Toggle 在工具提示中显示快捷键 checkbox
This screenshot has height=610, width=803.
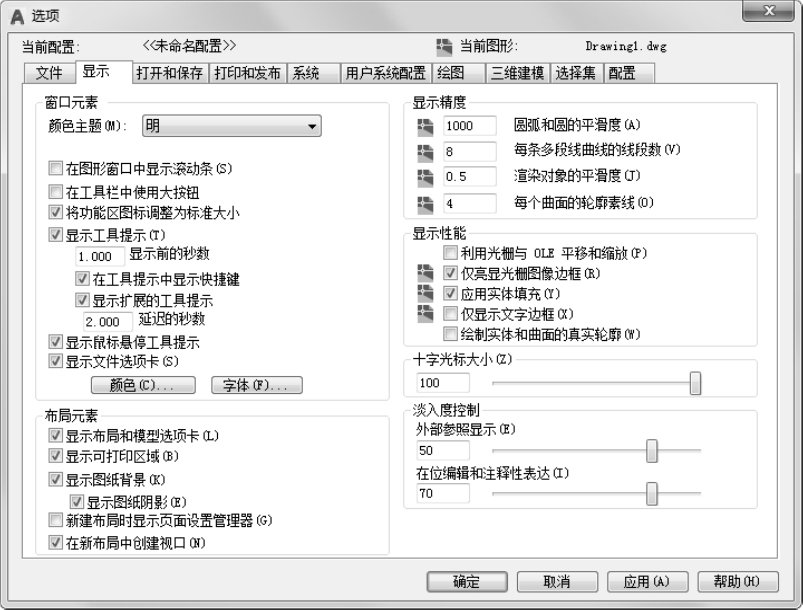[82, 279]
